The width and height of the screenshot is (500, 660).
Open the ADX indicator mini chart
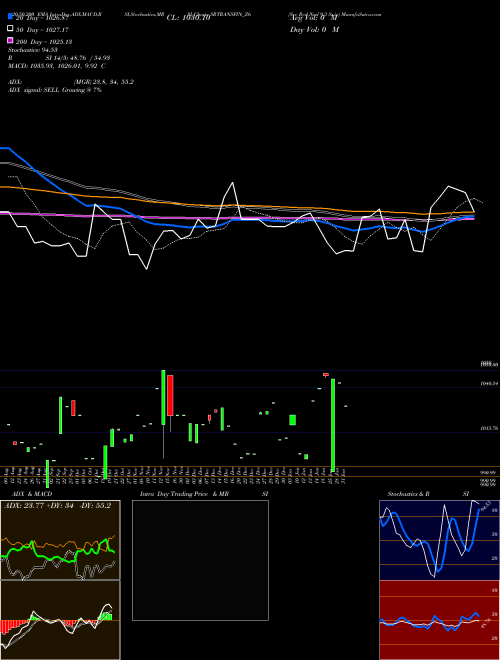pyautogui.click(x=60, y=540)
